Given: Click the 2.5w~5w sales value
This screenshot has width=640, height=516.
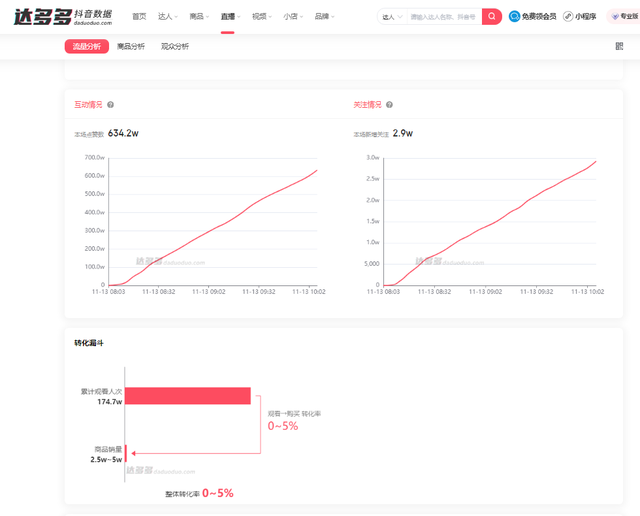Looking at the screenshot, I should coord(106,460).
